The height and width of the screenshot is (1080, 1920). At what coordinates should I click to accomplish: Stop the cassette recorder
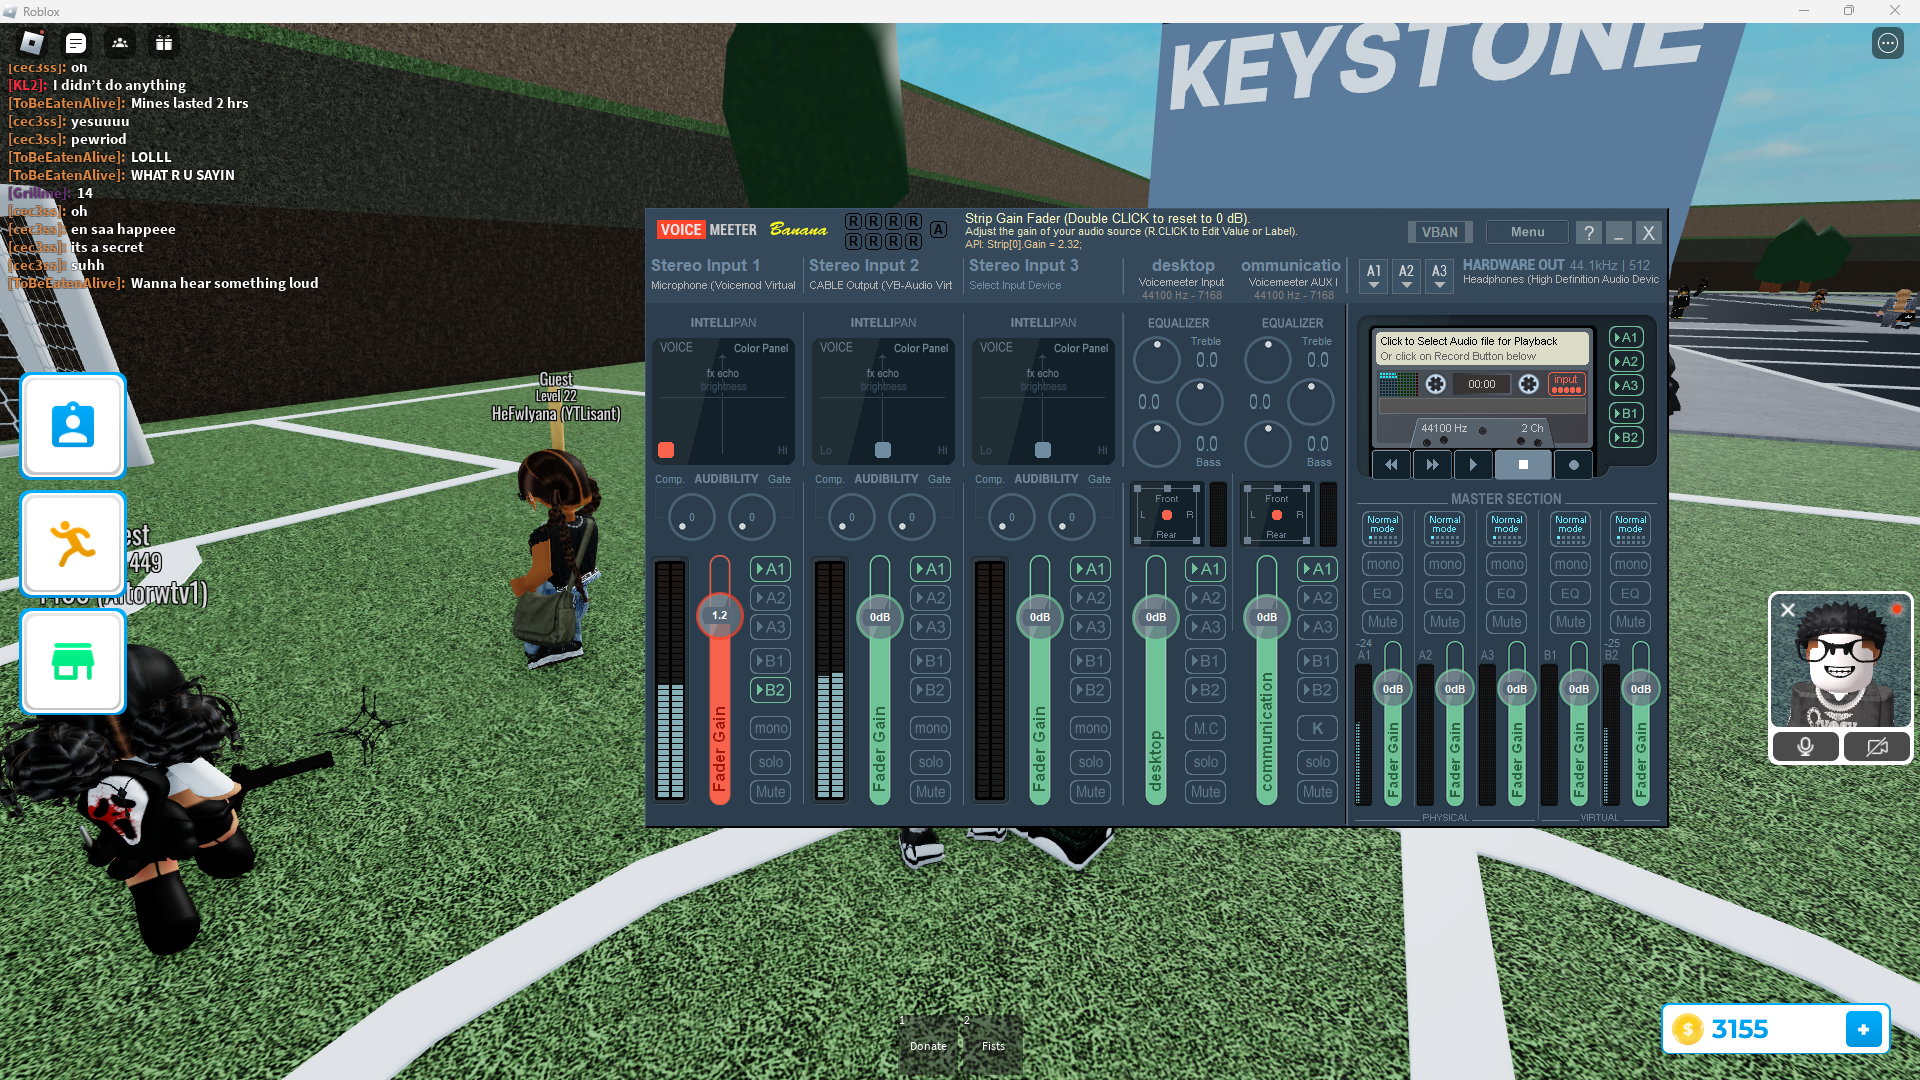point(1523,465)
